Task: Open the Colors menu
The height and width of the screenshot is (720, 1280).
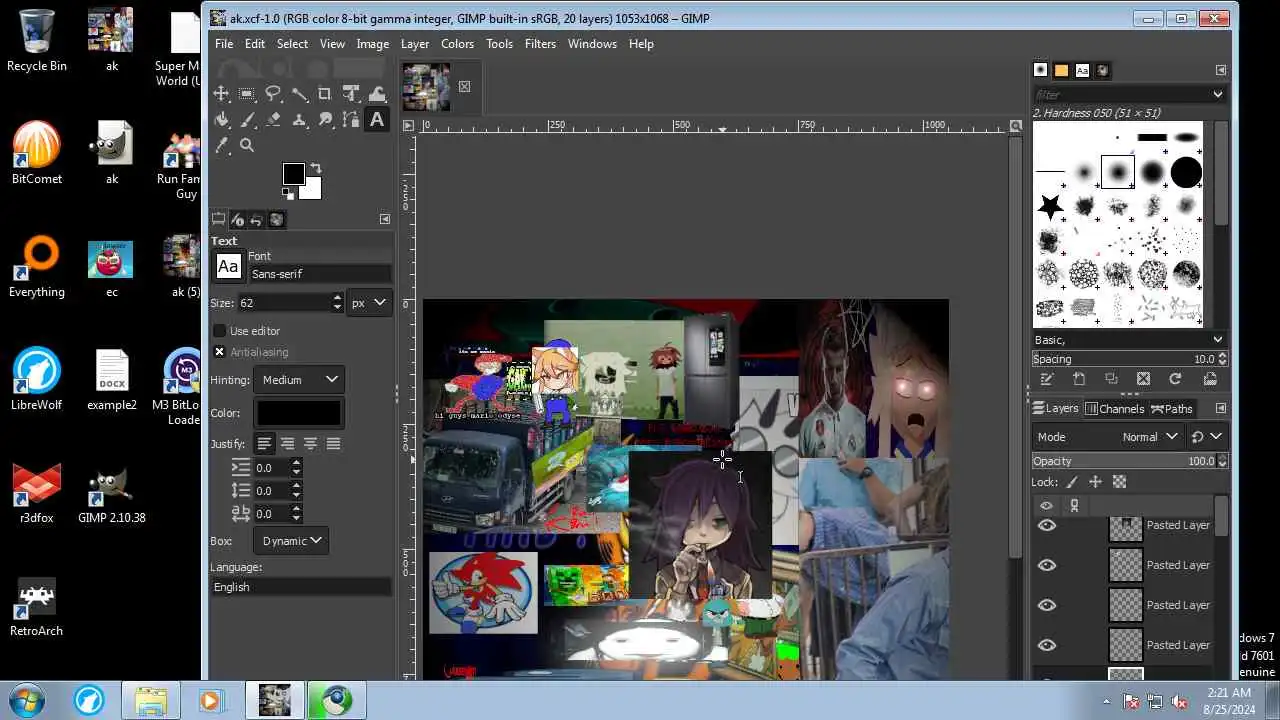Action: point(457,44)
